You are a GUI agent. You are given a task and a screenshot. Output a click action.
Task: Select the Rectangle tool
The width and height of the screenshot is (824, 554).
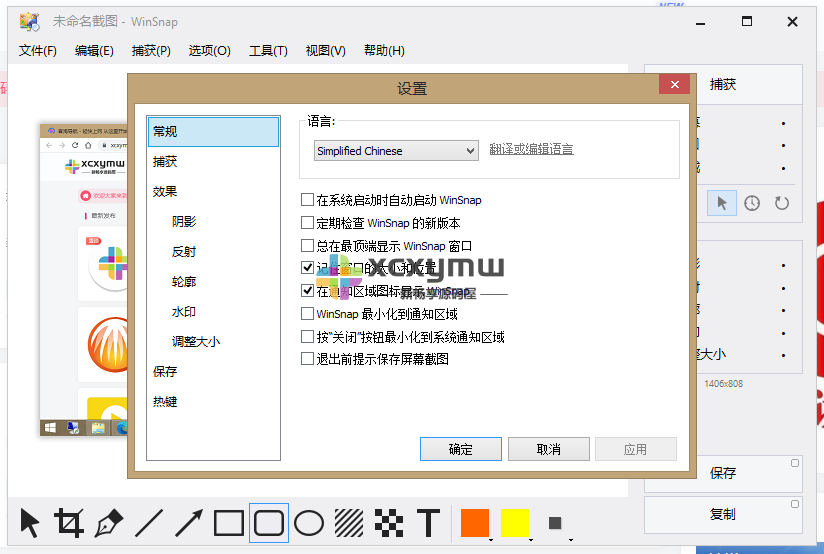pyautogui.click(x=229, y=522)
